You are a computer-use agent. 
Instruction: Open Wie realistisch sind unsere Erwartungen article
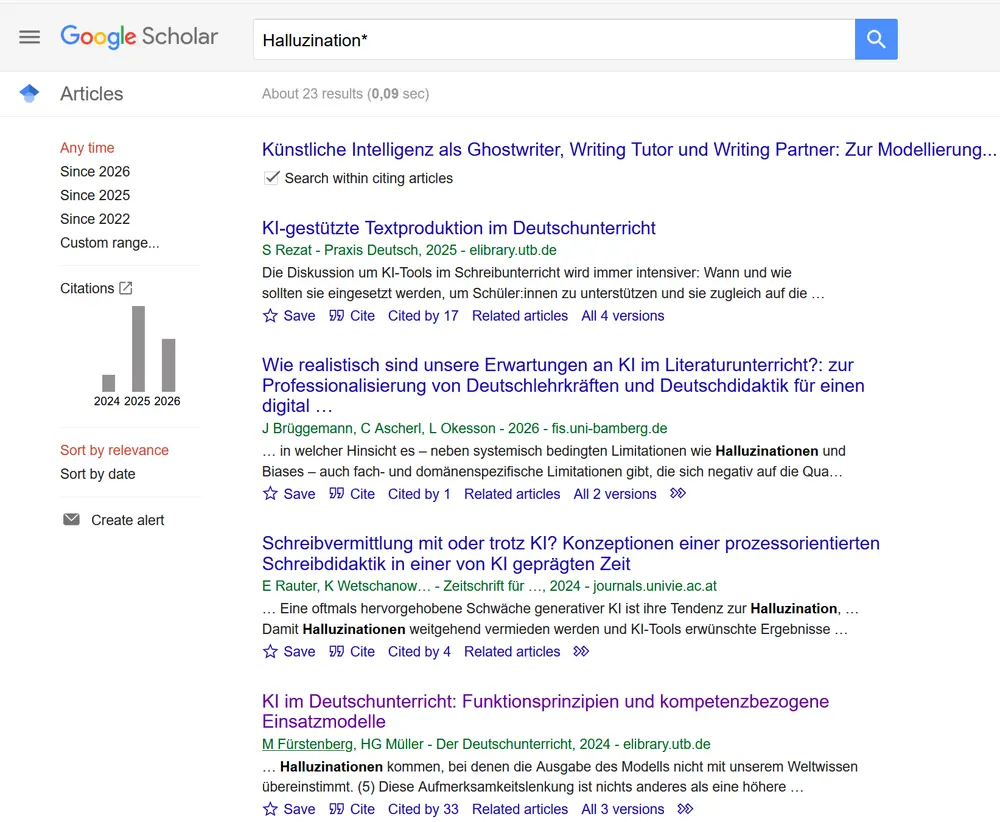tap(563, 385)
